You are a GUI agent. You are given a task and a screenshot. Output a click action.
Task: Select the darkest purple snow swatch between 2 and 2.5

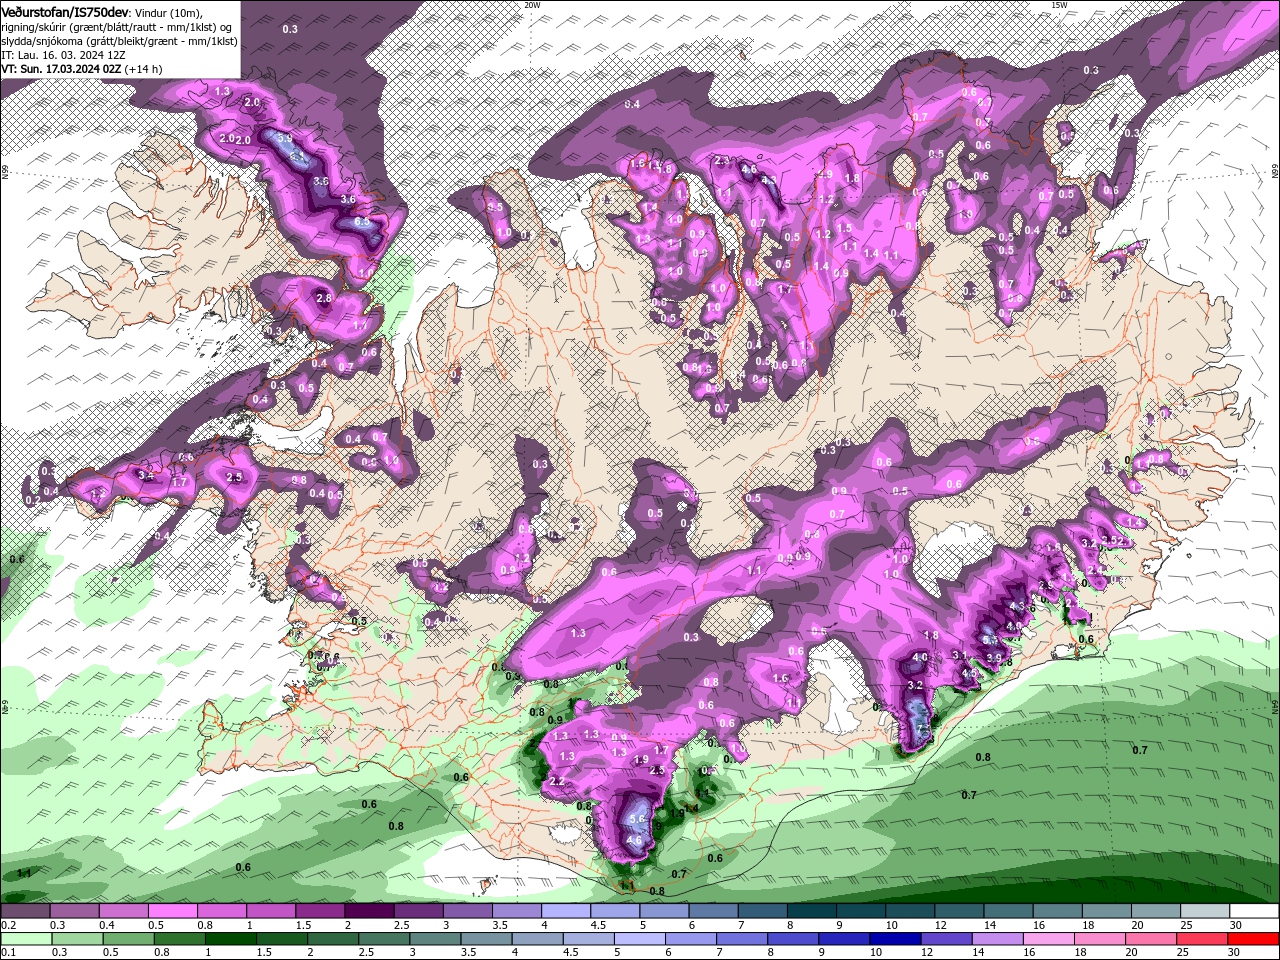click(x=369, y=911)
